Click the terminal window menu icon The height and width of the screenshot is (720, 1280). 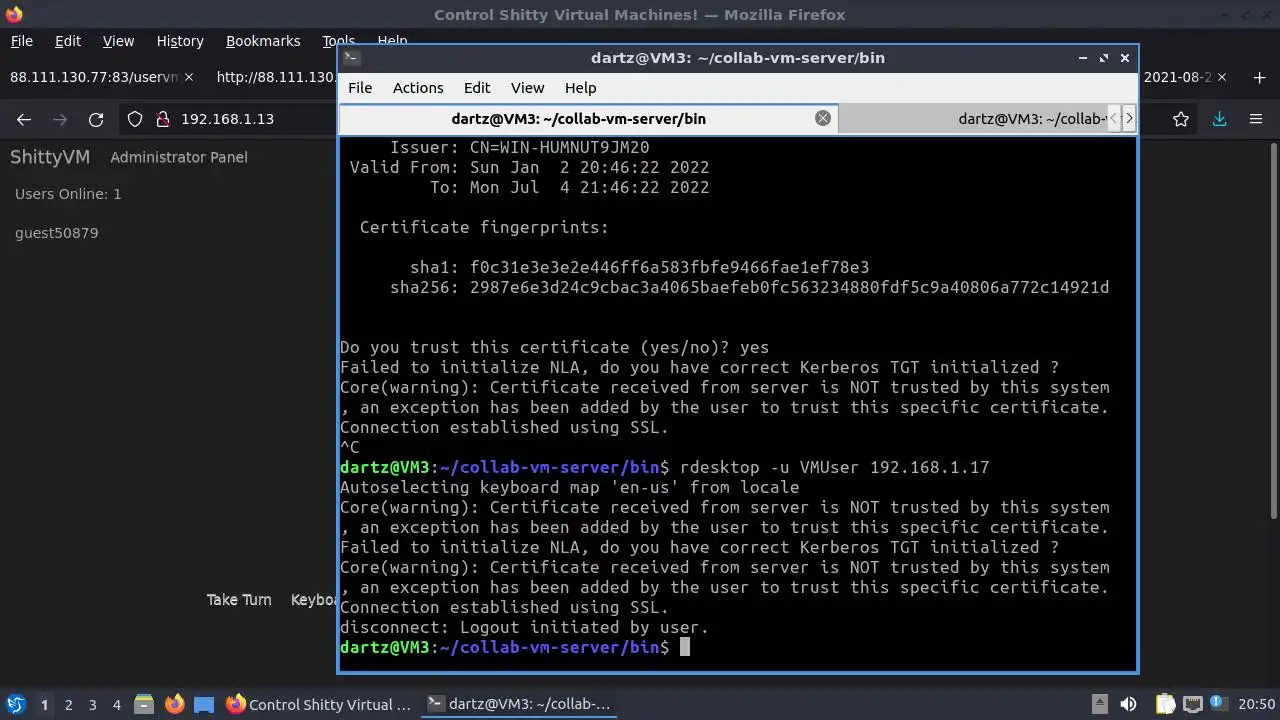(x=351, y=58)
